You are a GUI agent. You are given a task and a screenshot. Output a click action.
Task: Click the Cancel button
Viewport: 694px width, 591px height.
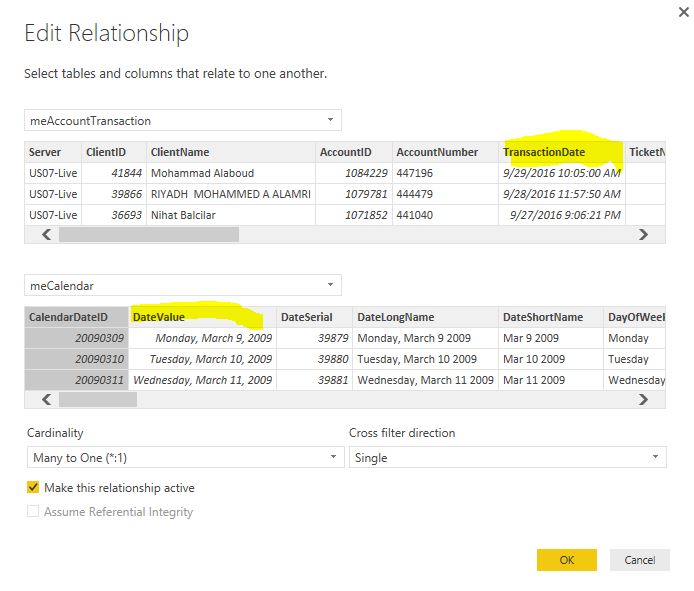pyautogui.click(x=640, y=560)
